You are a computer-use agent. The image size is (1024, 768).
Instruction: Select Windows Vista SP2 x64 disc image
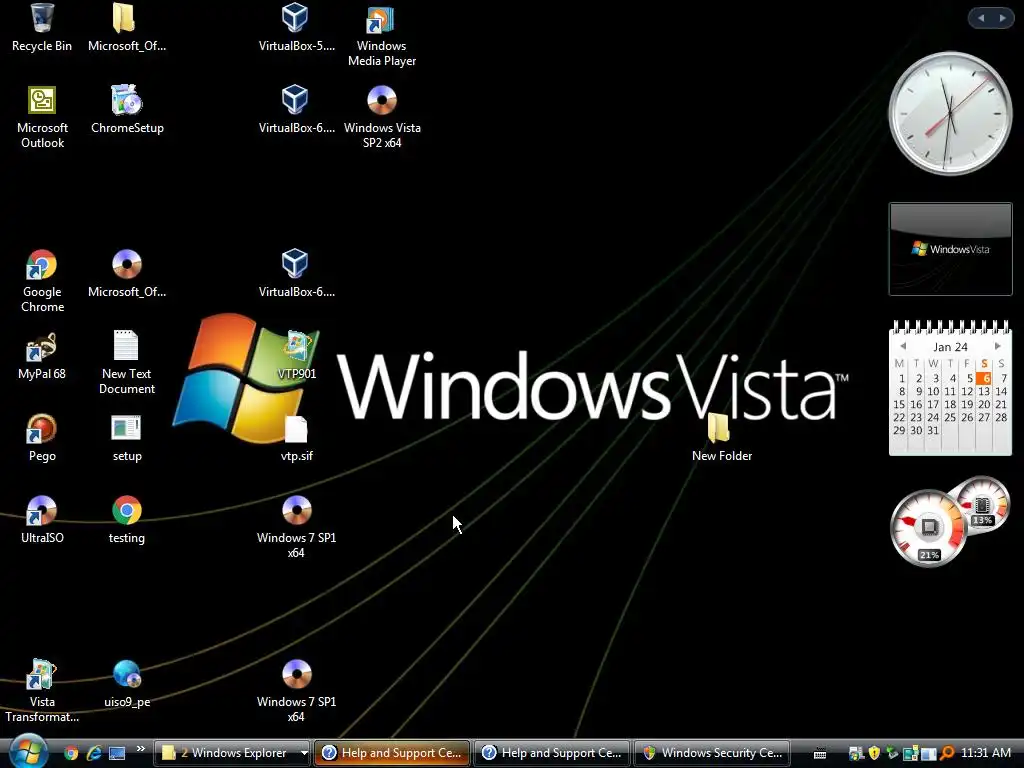382,118
